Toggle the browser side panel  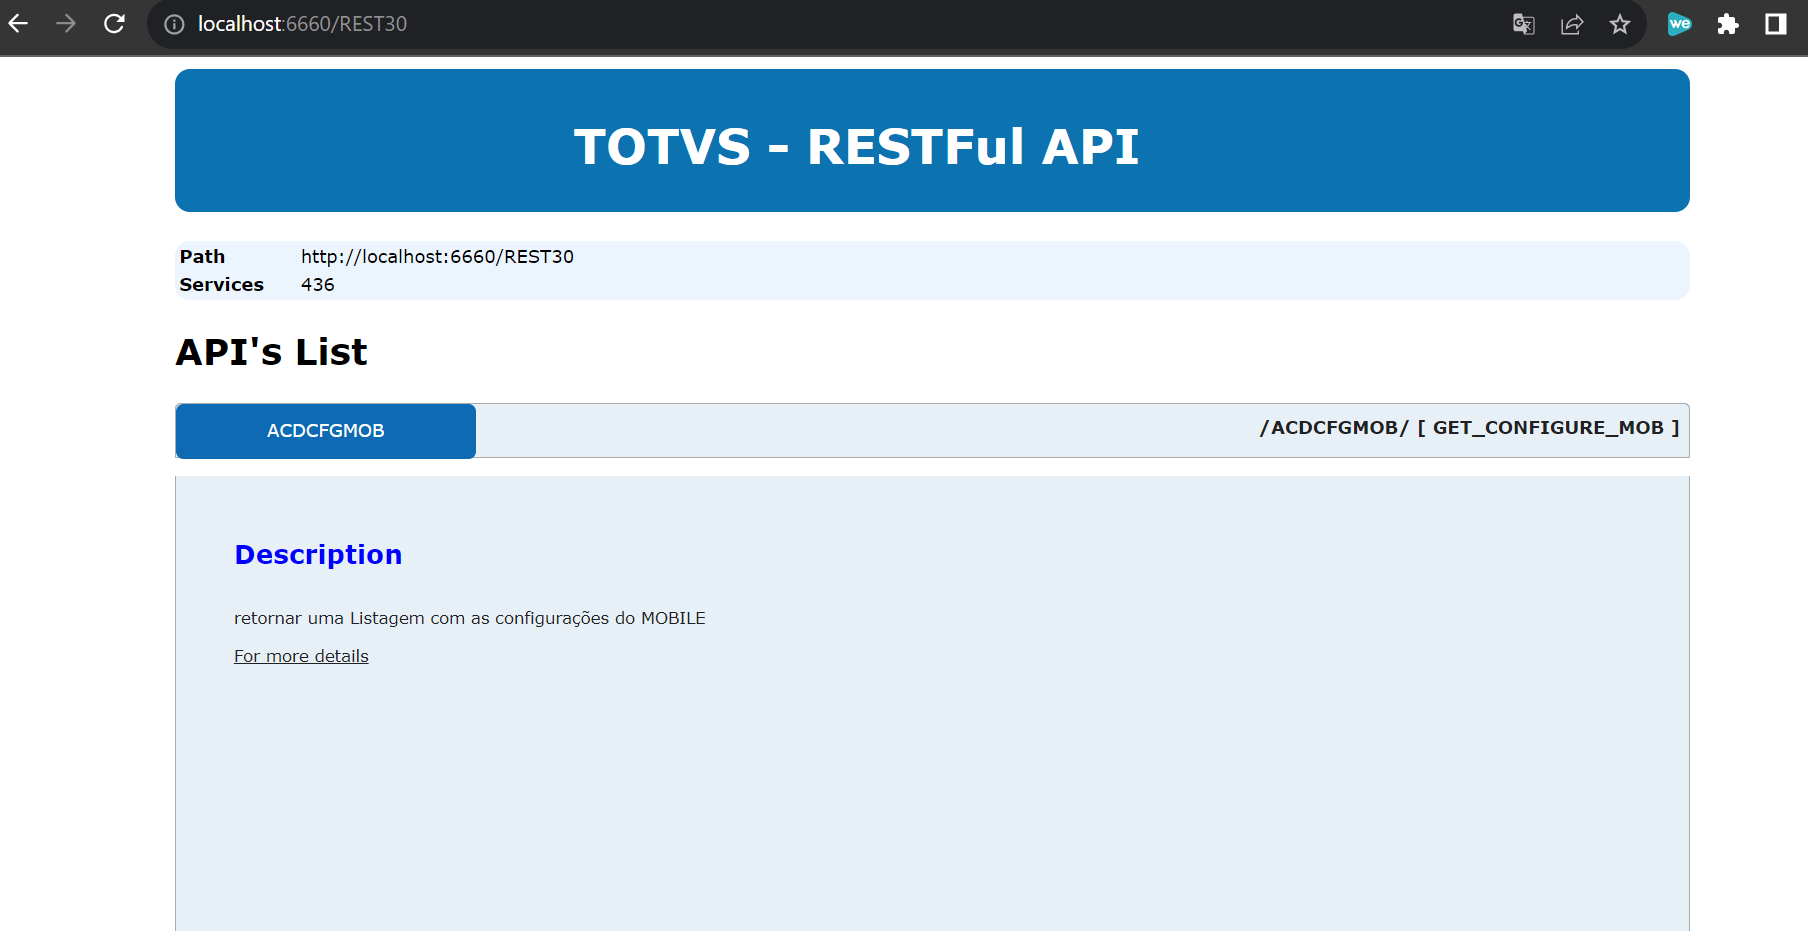click(1776, 24)
